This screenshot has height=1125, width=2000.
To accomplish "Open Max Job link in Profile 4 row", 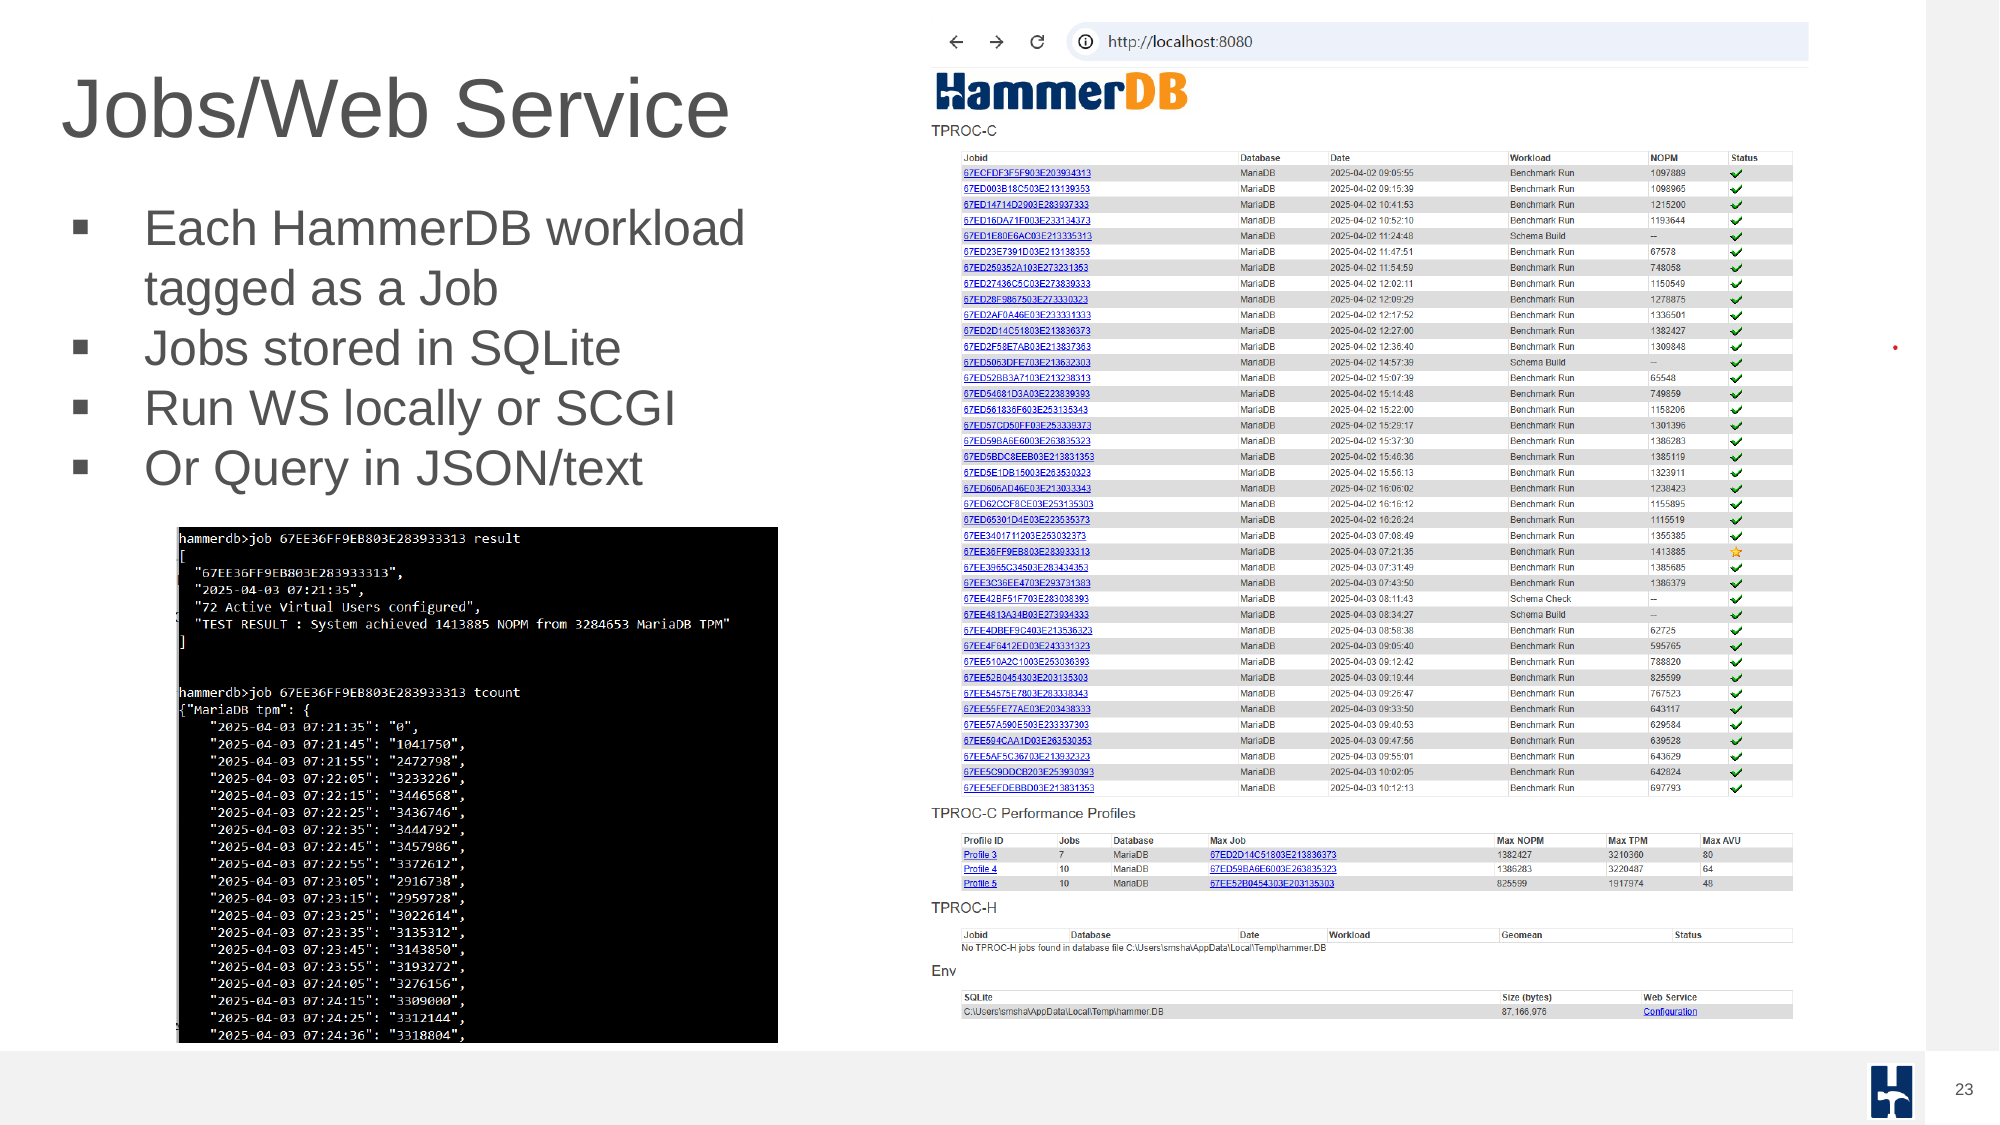I will click(1273, 869).
